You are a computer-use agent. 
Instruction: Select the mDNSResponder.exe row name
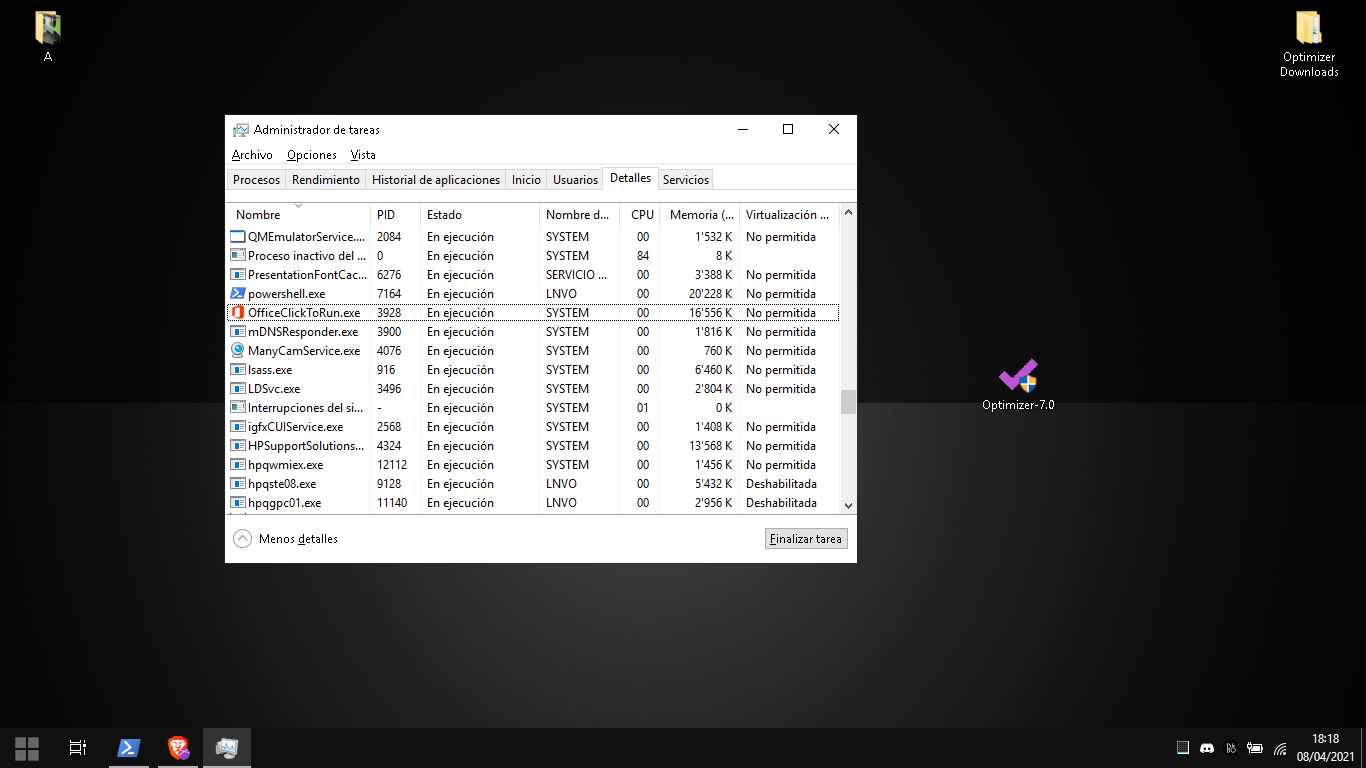[x=303, y=332]
